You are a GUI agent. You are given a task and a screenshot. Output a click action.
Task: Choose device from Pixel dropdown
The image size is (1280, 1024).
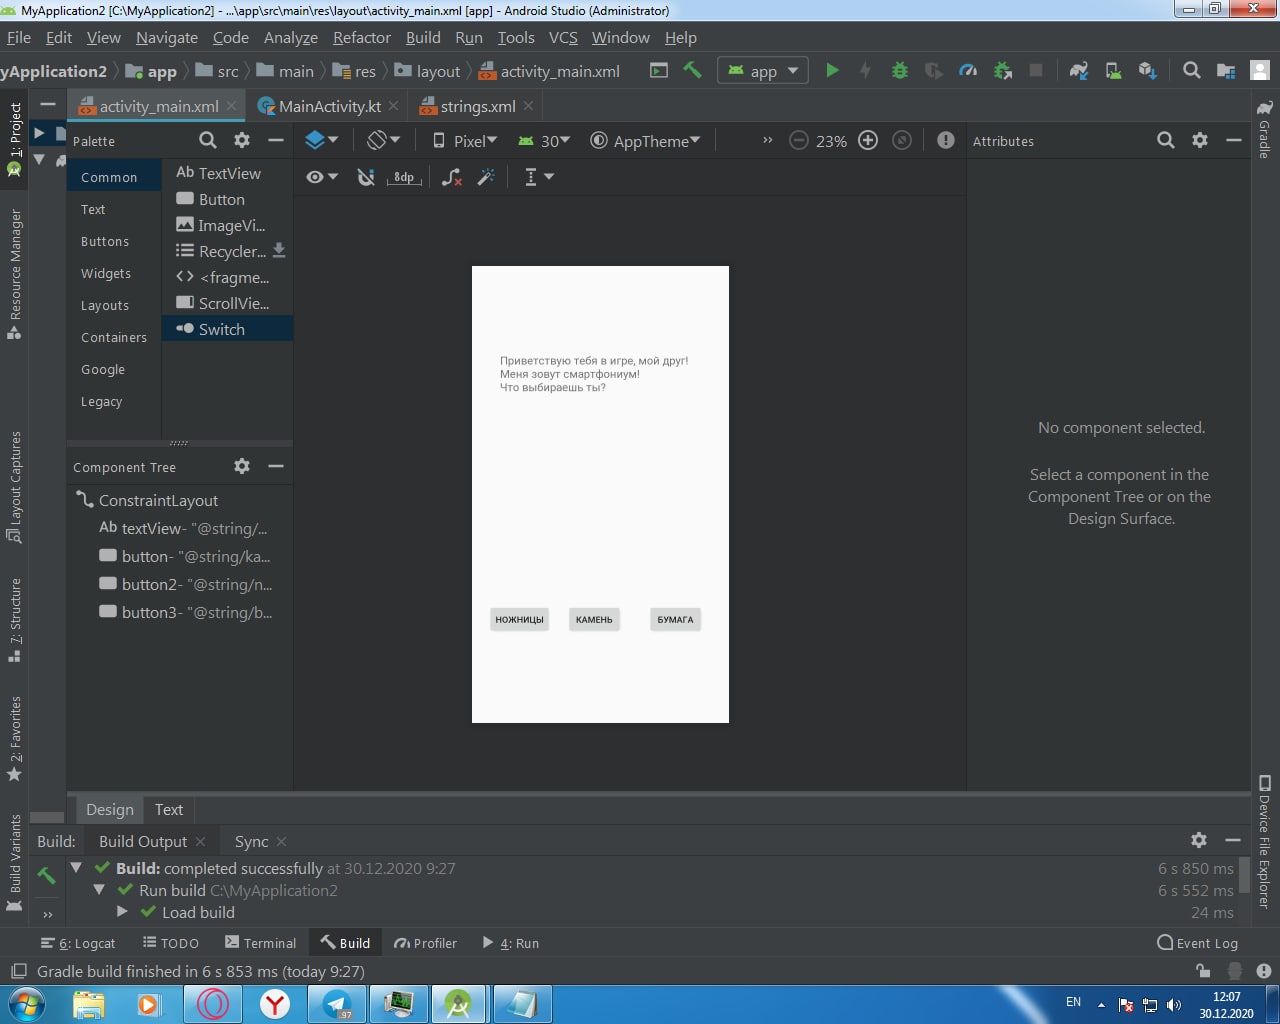coord(465,141)
